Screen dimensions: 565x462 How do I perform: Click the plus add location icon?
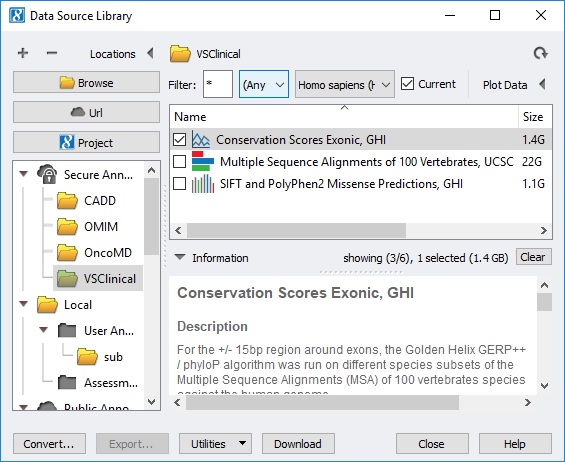23,53
